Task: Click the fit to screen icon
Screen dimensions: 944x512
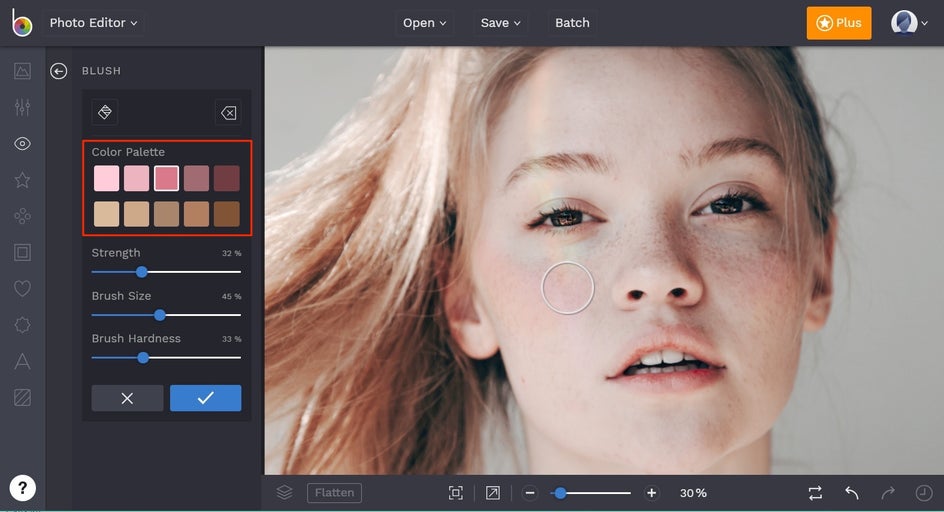Action: click(456, 493)
